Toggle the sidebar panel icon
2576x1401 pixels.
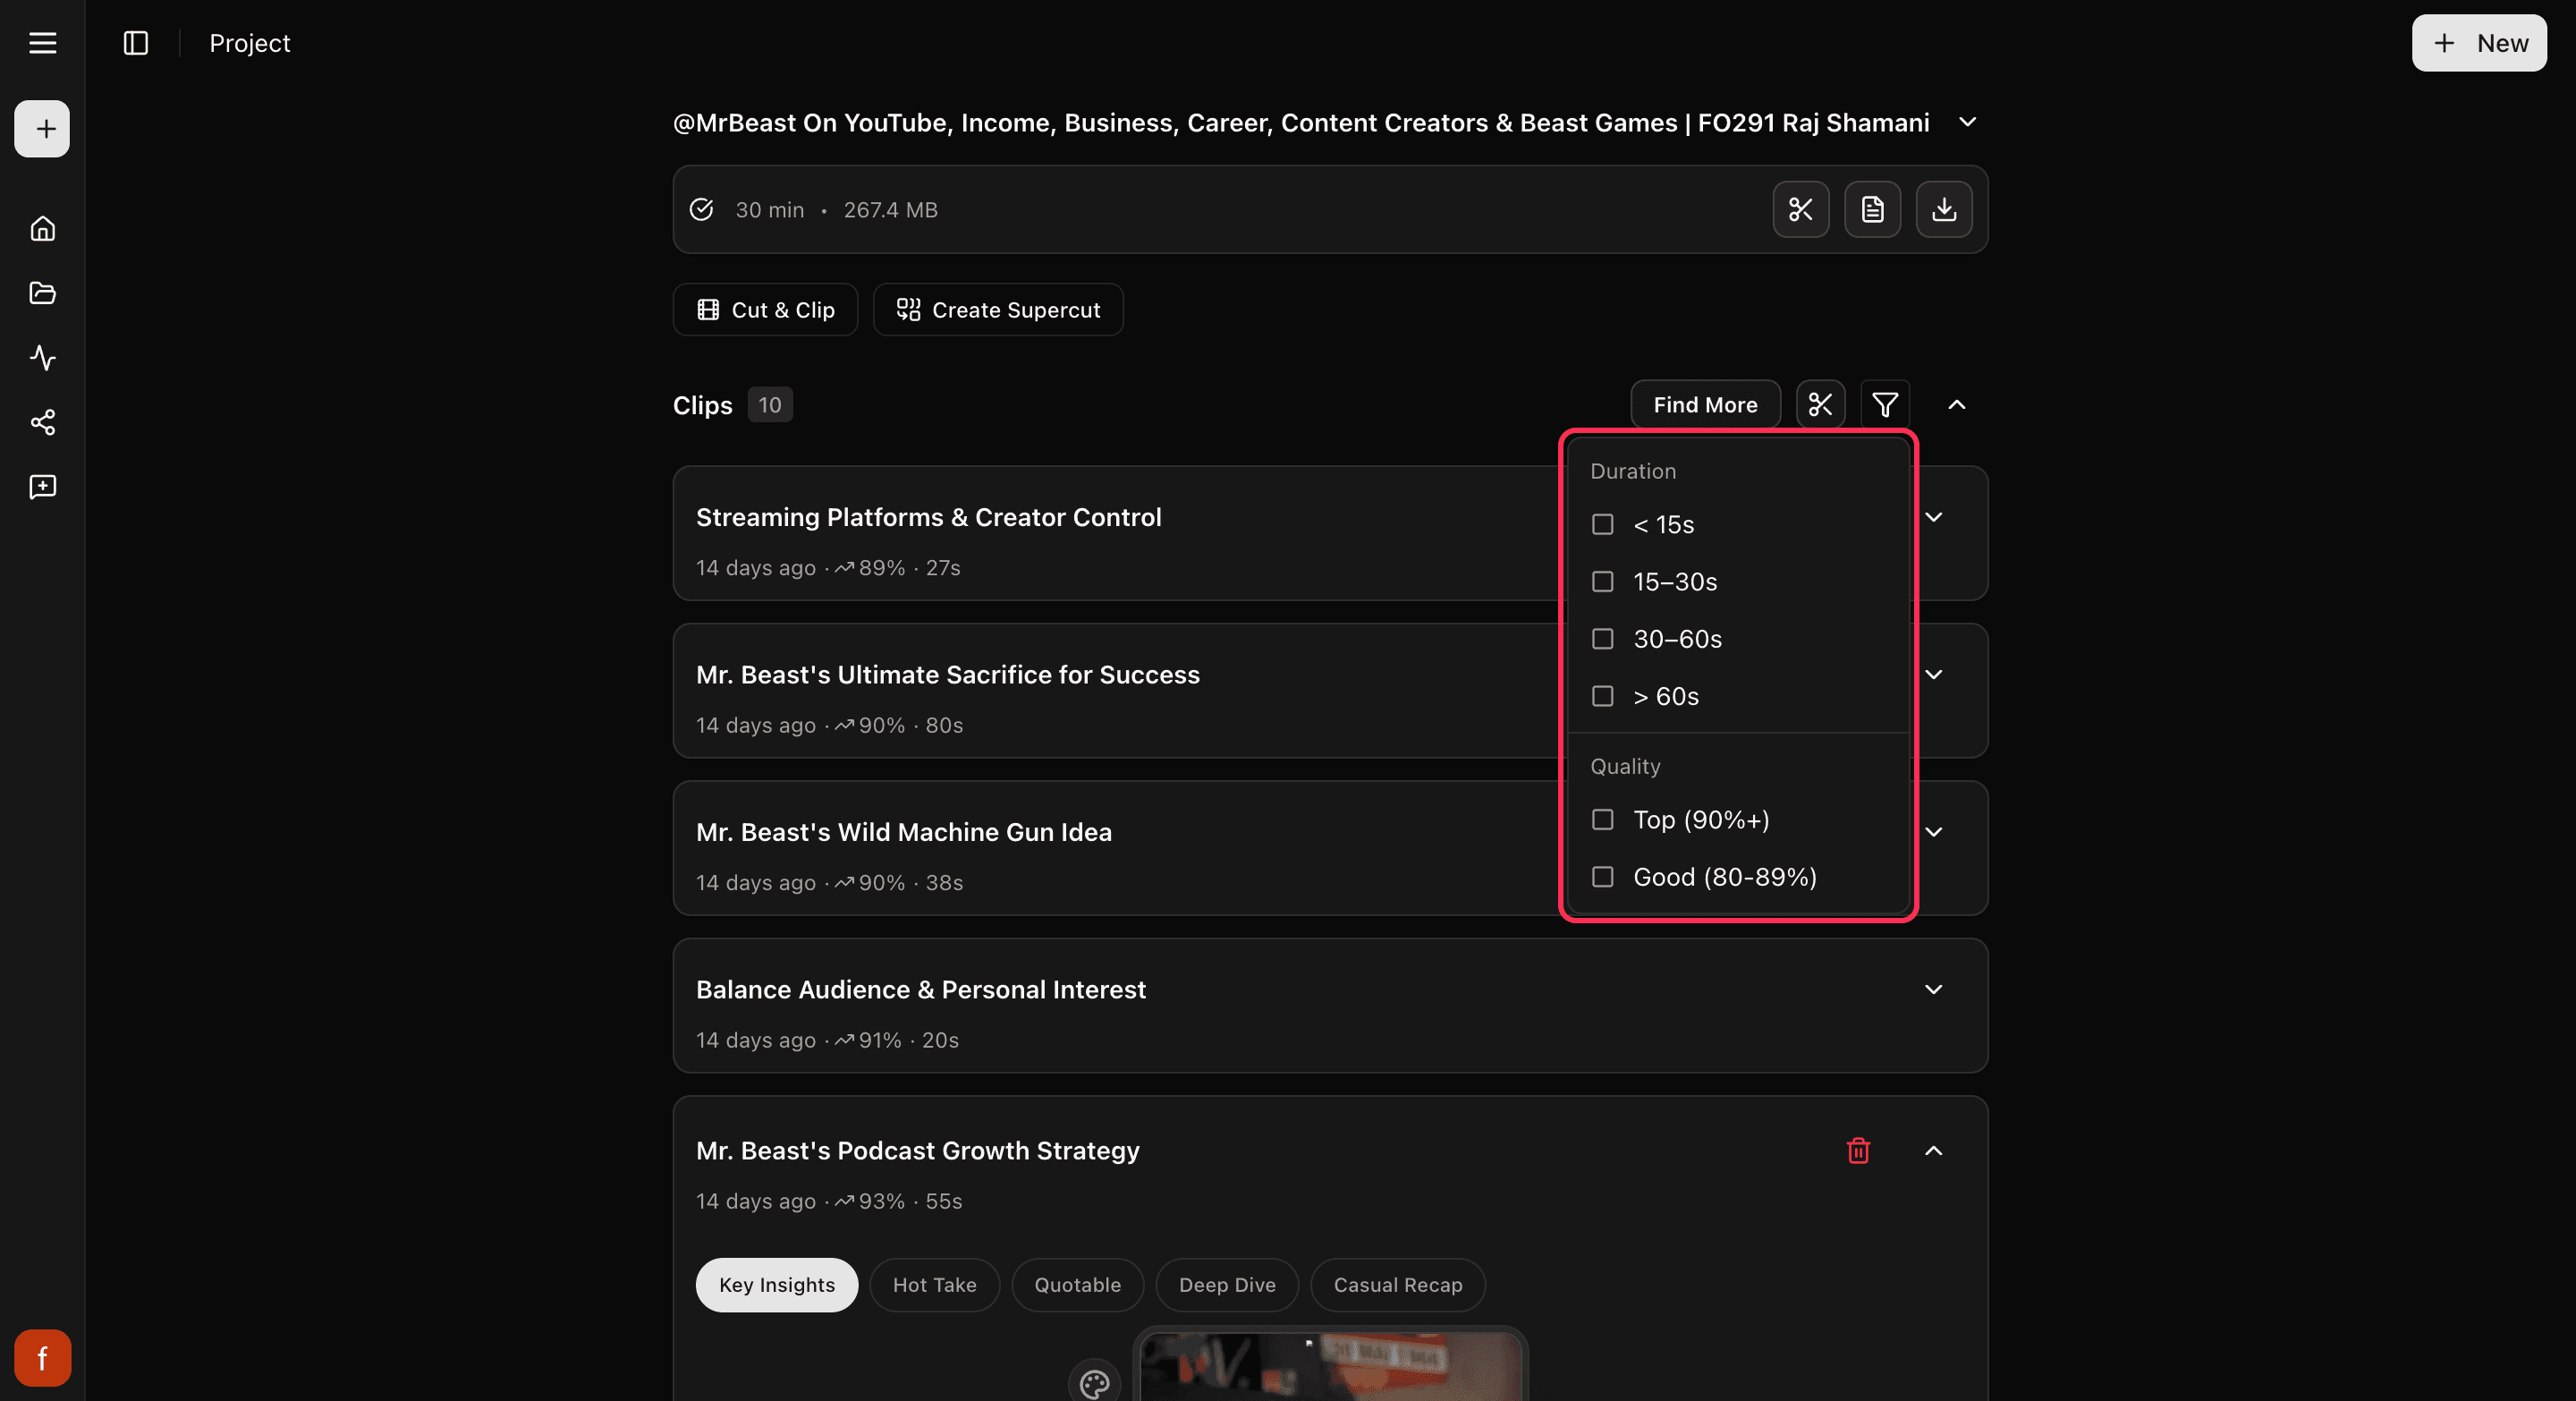(136, 43)
